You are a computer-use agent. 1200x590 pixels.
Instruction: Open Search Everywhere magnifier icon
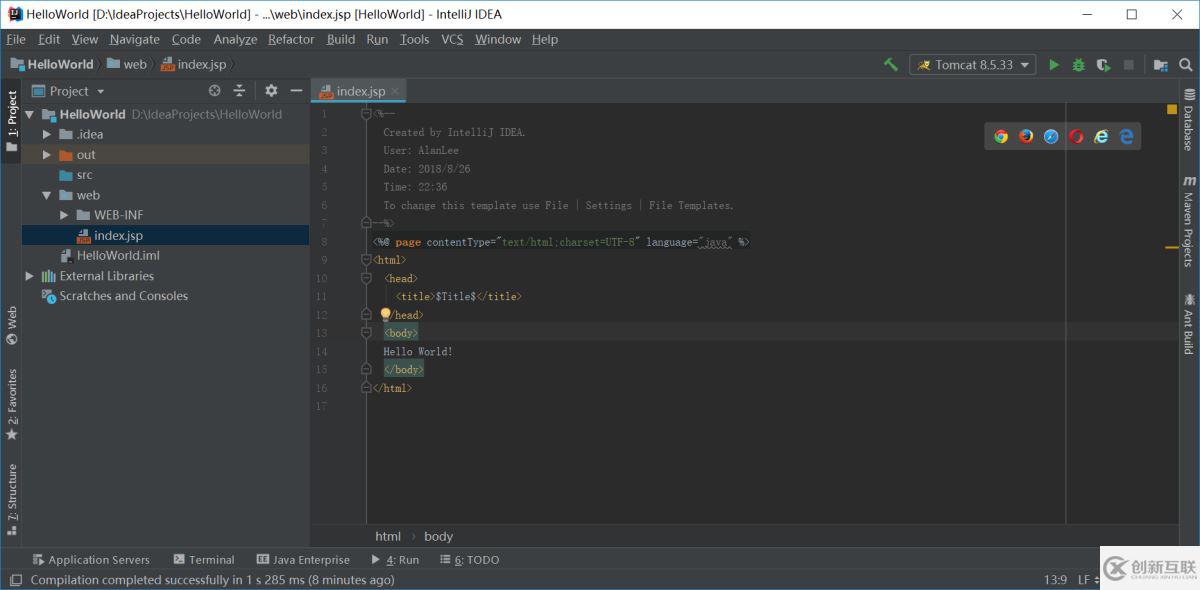(1185, 64)
